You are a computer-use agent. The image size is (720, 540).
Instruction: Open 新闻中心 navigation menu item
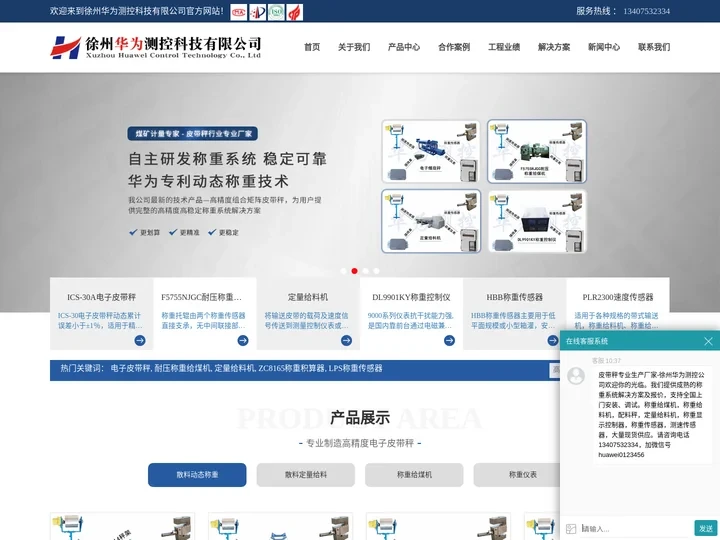point(604,47)
